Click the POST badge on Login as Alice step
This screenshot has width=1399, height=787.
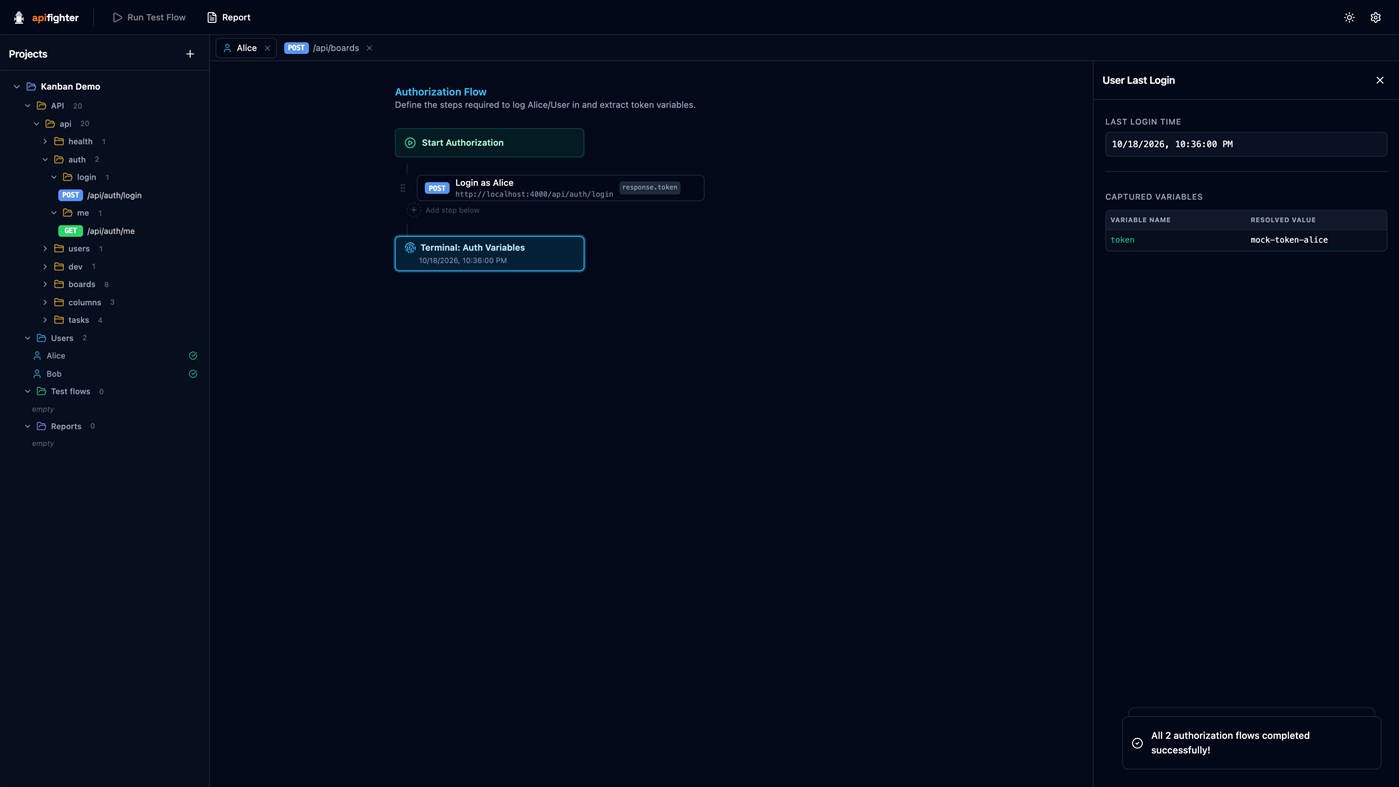(437, 188)
